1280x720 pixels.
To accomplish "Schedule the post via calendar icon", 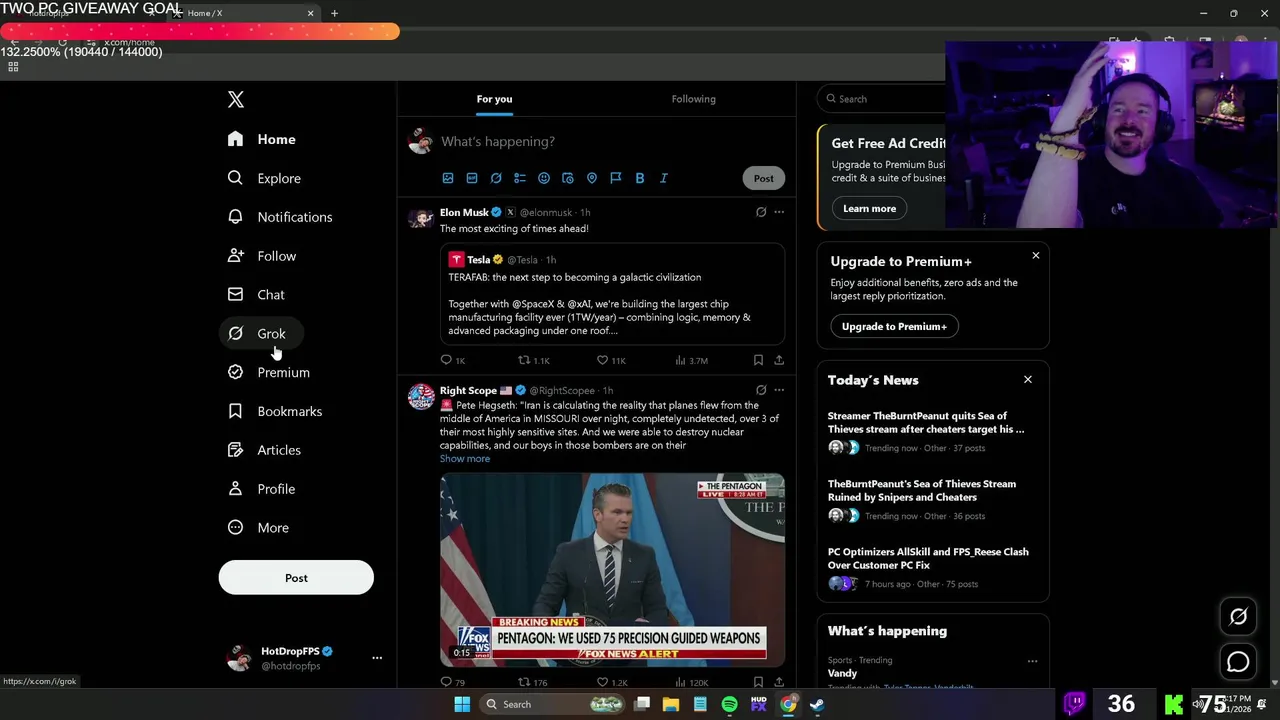I will [568, 178].
